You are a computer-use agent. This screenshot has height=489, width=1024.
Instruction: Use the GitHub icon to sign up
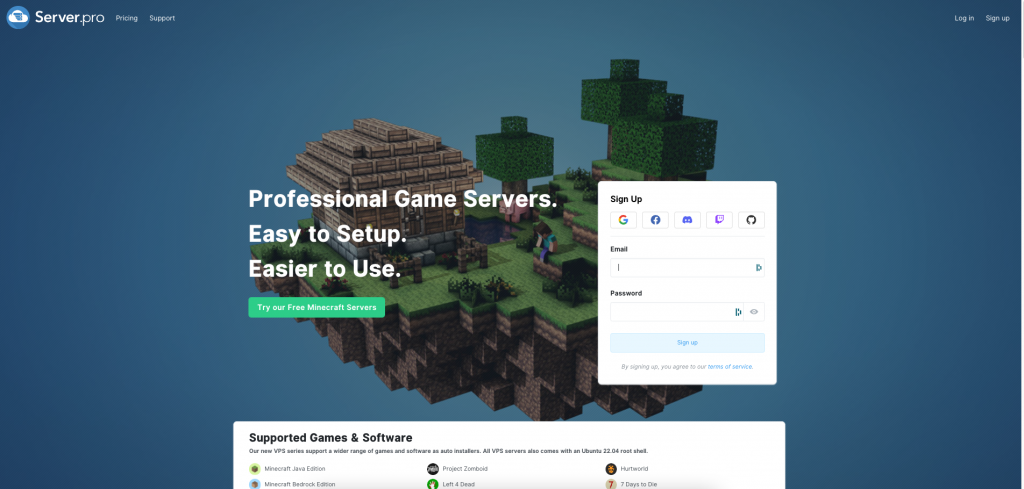coord(751,220)
